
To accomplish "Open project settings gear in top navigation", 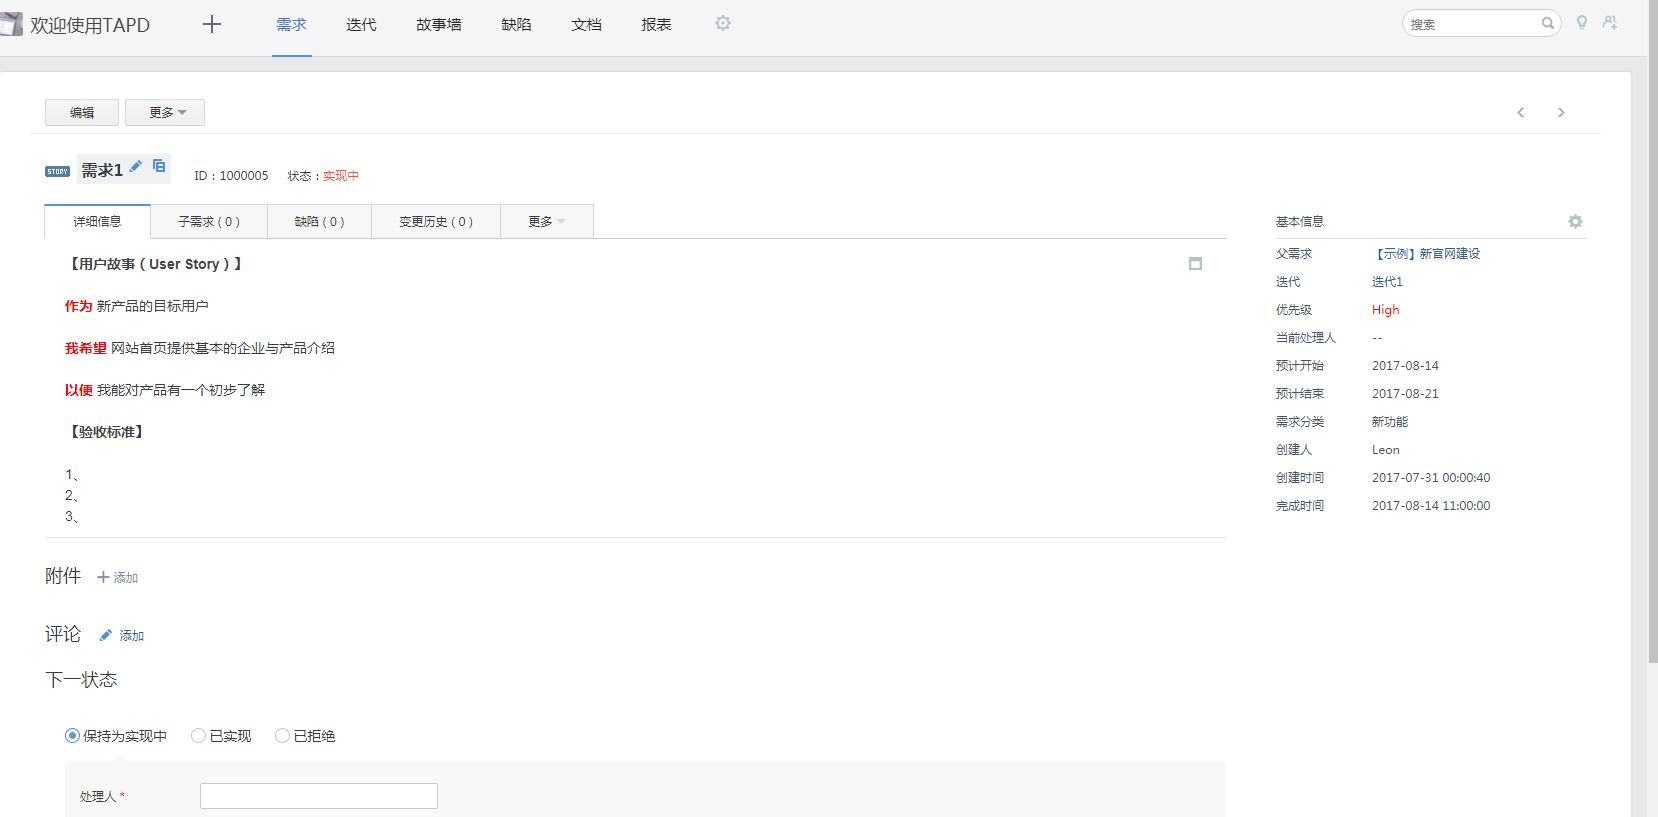I will coord(723,23).
